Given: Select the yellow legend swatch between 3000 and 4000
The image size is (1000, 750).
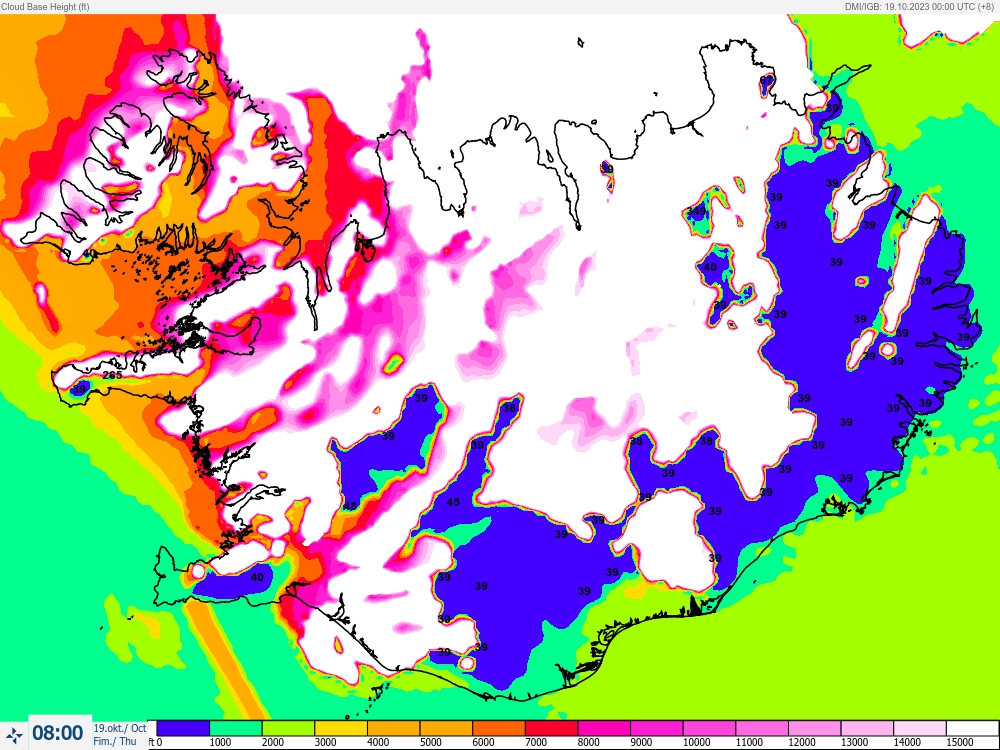Looking at the screenshot, I should (341, 728).
